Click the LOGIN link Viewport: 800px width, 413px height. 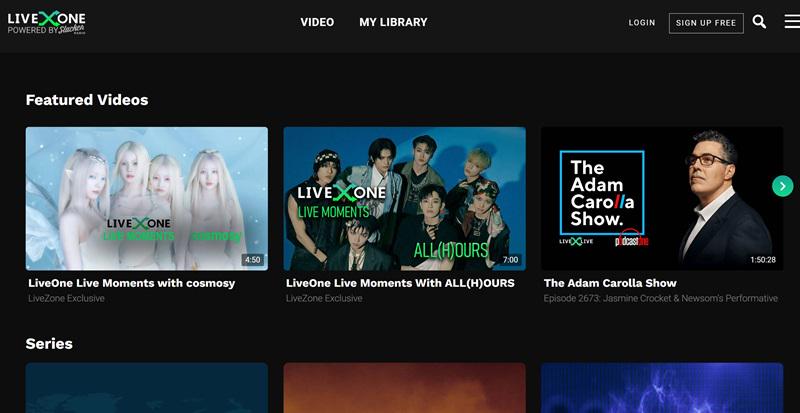pos(642,23)
